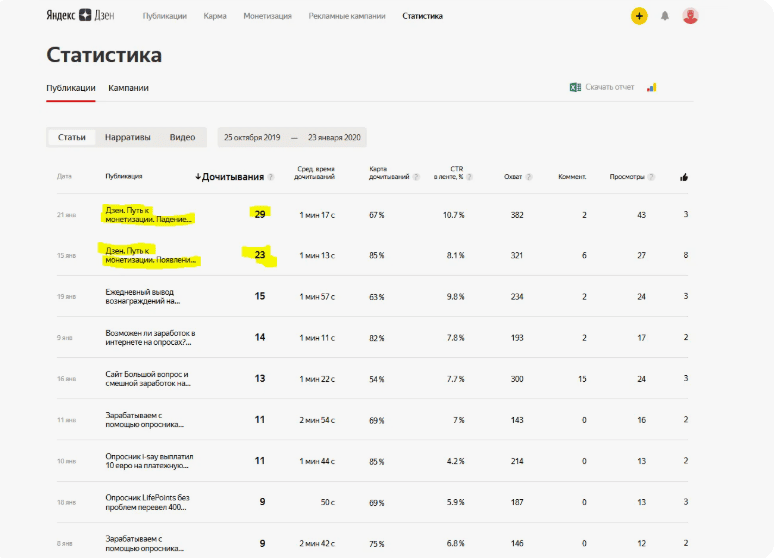Click read time 2 мин 54 с

coord(317,420)
